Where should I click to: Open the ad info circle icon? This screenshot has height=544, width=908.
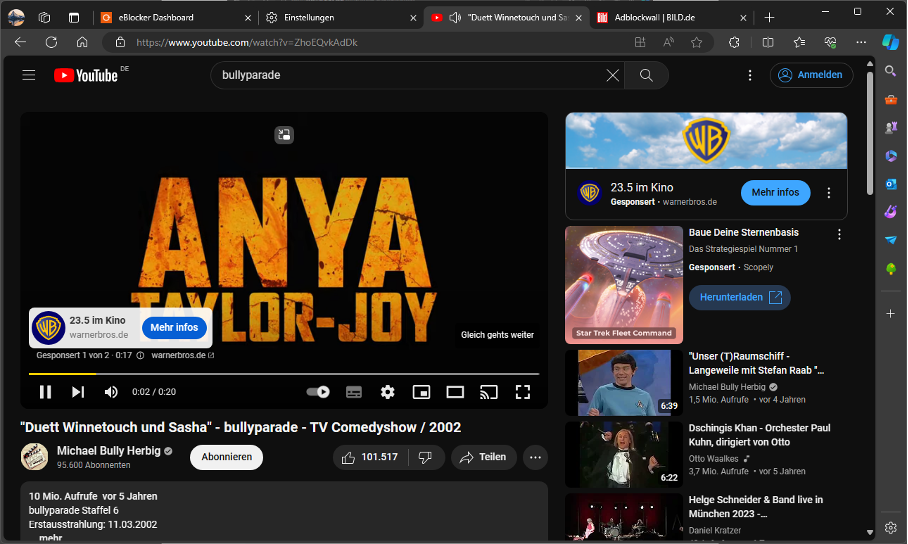coord(140,356)
